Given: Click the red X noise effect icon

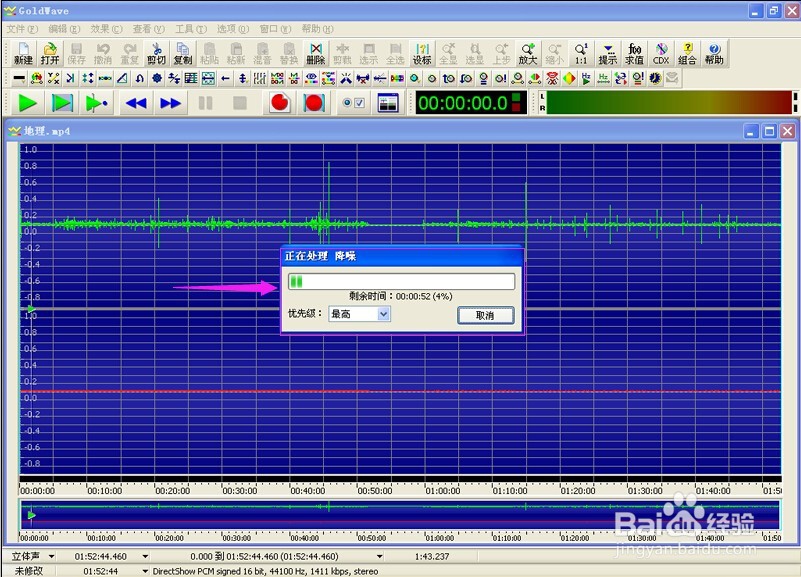Looking at the screenshot, I should point(552,78).
